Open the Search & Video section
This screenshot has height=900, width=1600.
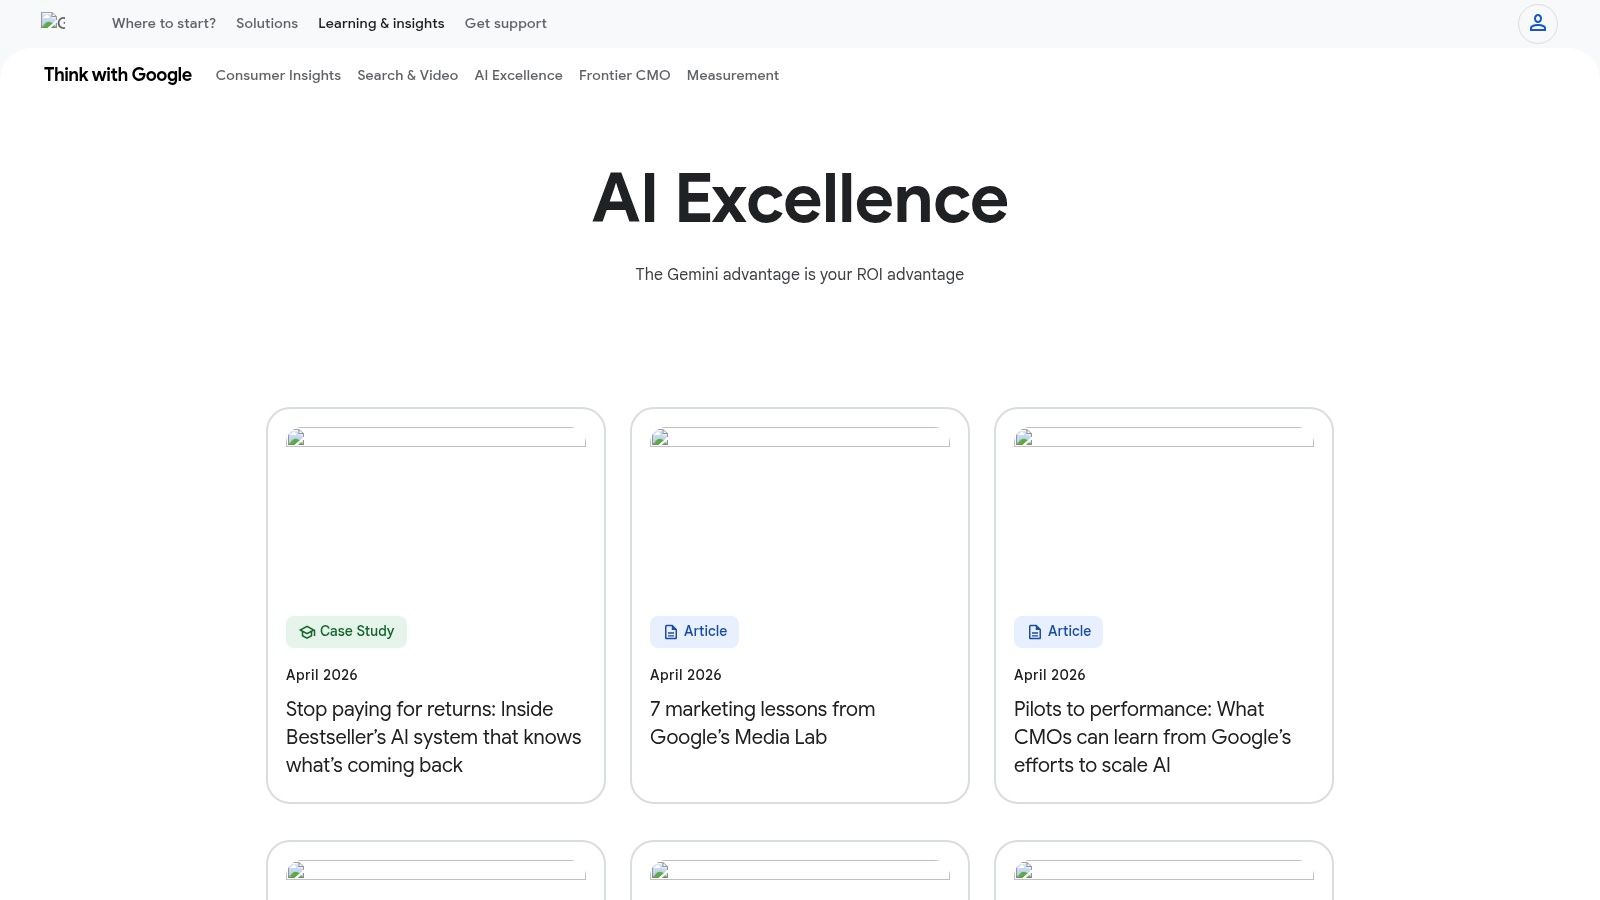[x=407, y=75]
